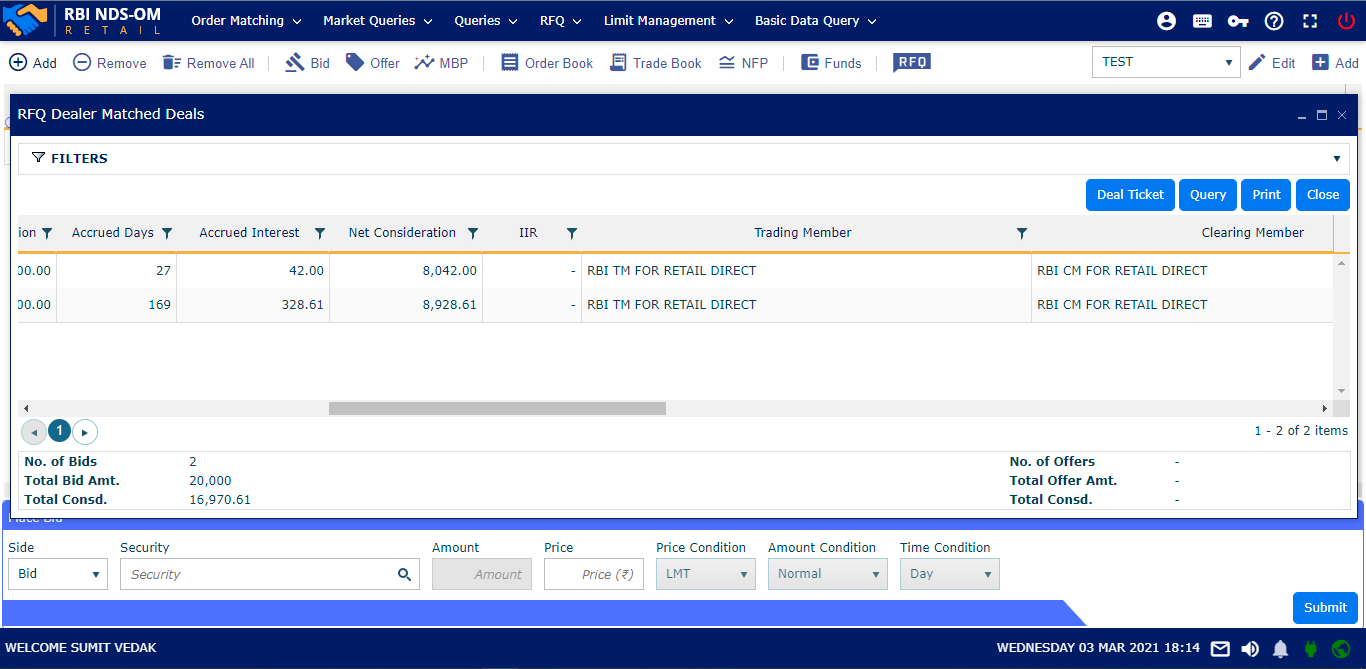Click the green plug connection icon
This screenshot has width=1366, height=669.
[x=1311, y=649]
